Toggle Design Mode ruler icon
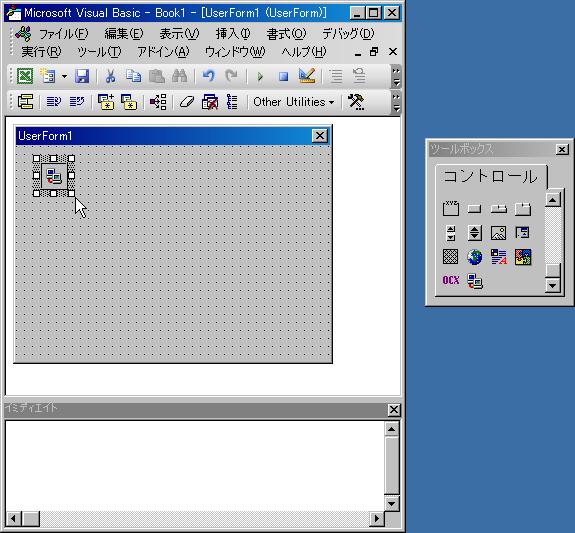575x533 pixels. (307, 76)
